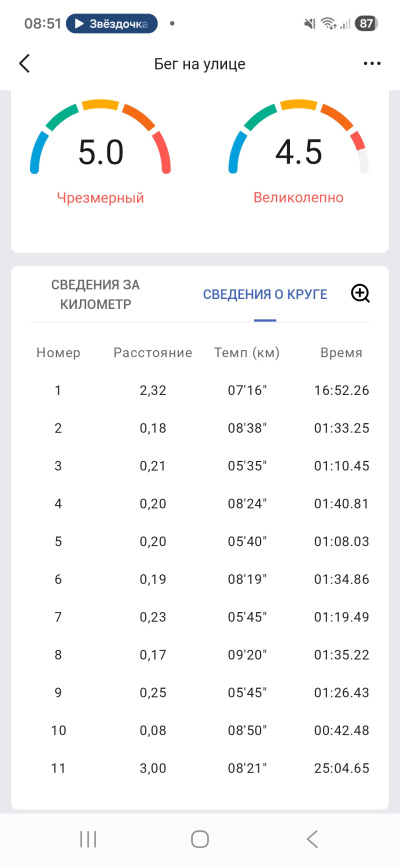400x867 pixels.
Task: Tap the Темп (км) column header
Action: click(x=247, y=353)
